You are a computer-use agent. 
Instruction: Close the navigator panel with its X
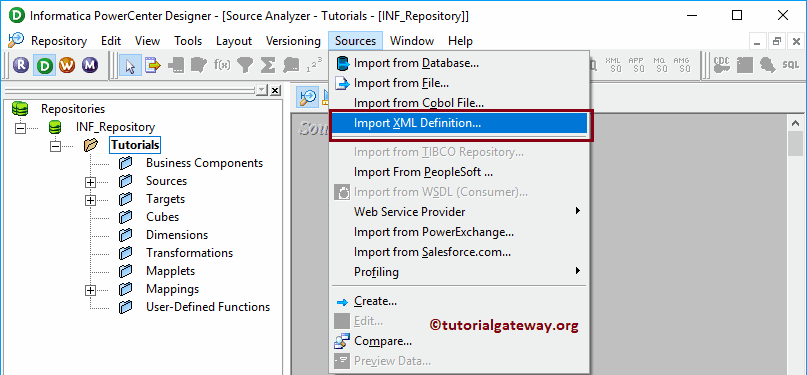point(275,91)
